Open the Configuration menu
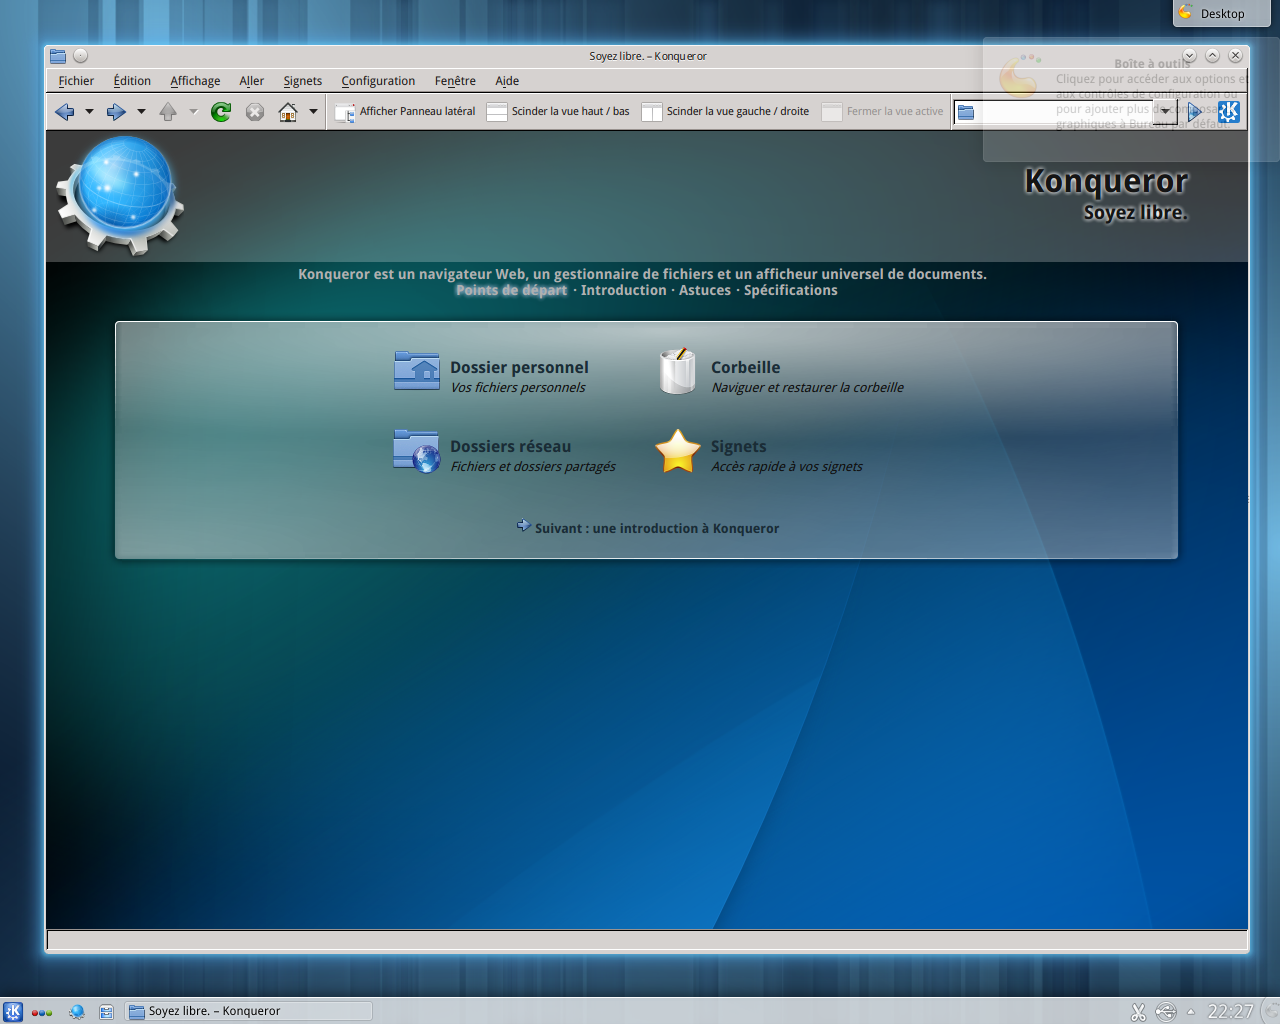 click(x=378, y=81)
